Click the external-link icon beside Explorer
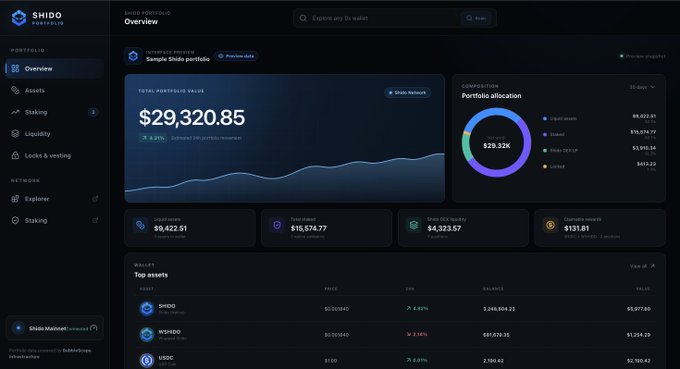The height and width of the screenshot is (369, 680). click(95, 199)
